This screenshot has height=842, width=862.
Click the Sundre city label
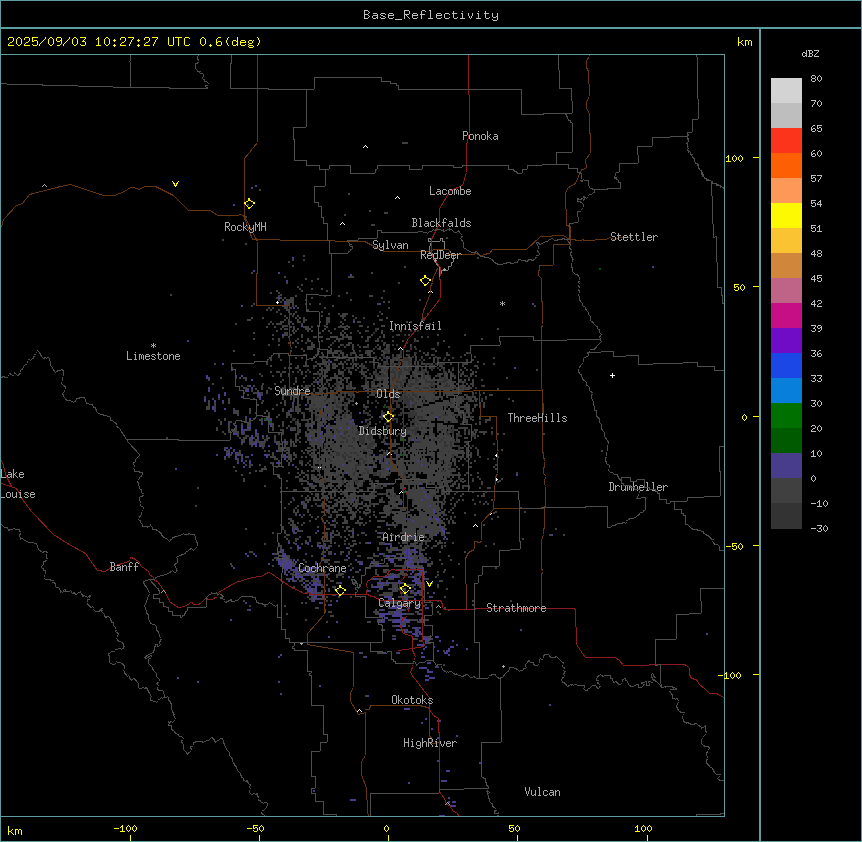point(292,391)
